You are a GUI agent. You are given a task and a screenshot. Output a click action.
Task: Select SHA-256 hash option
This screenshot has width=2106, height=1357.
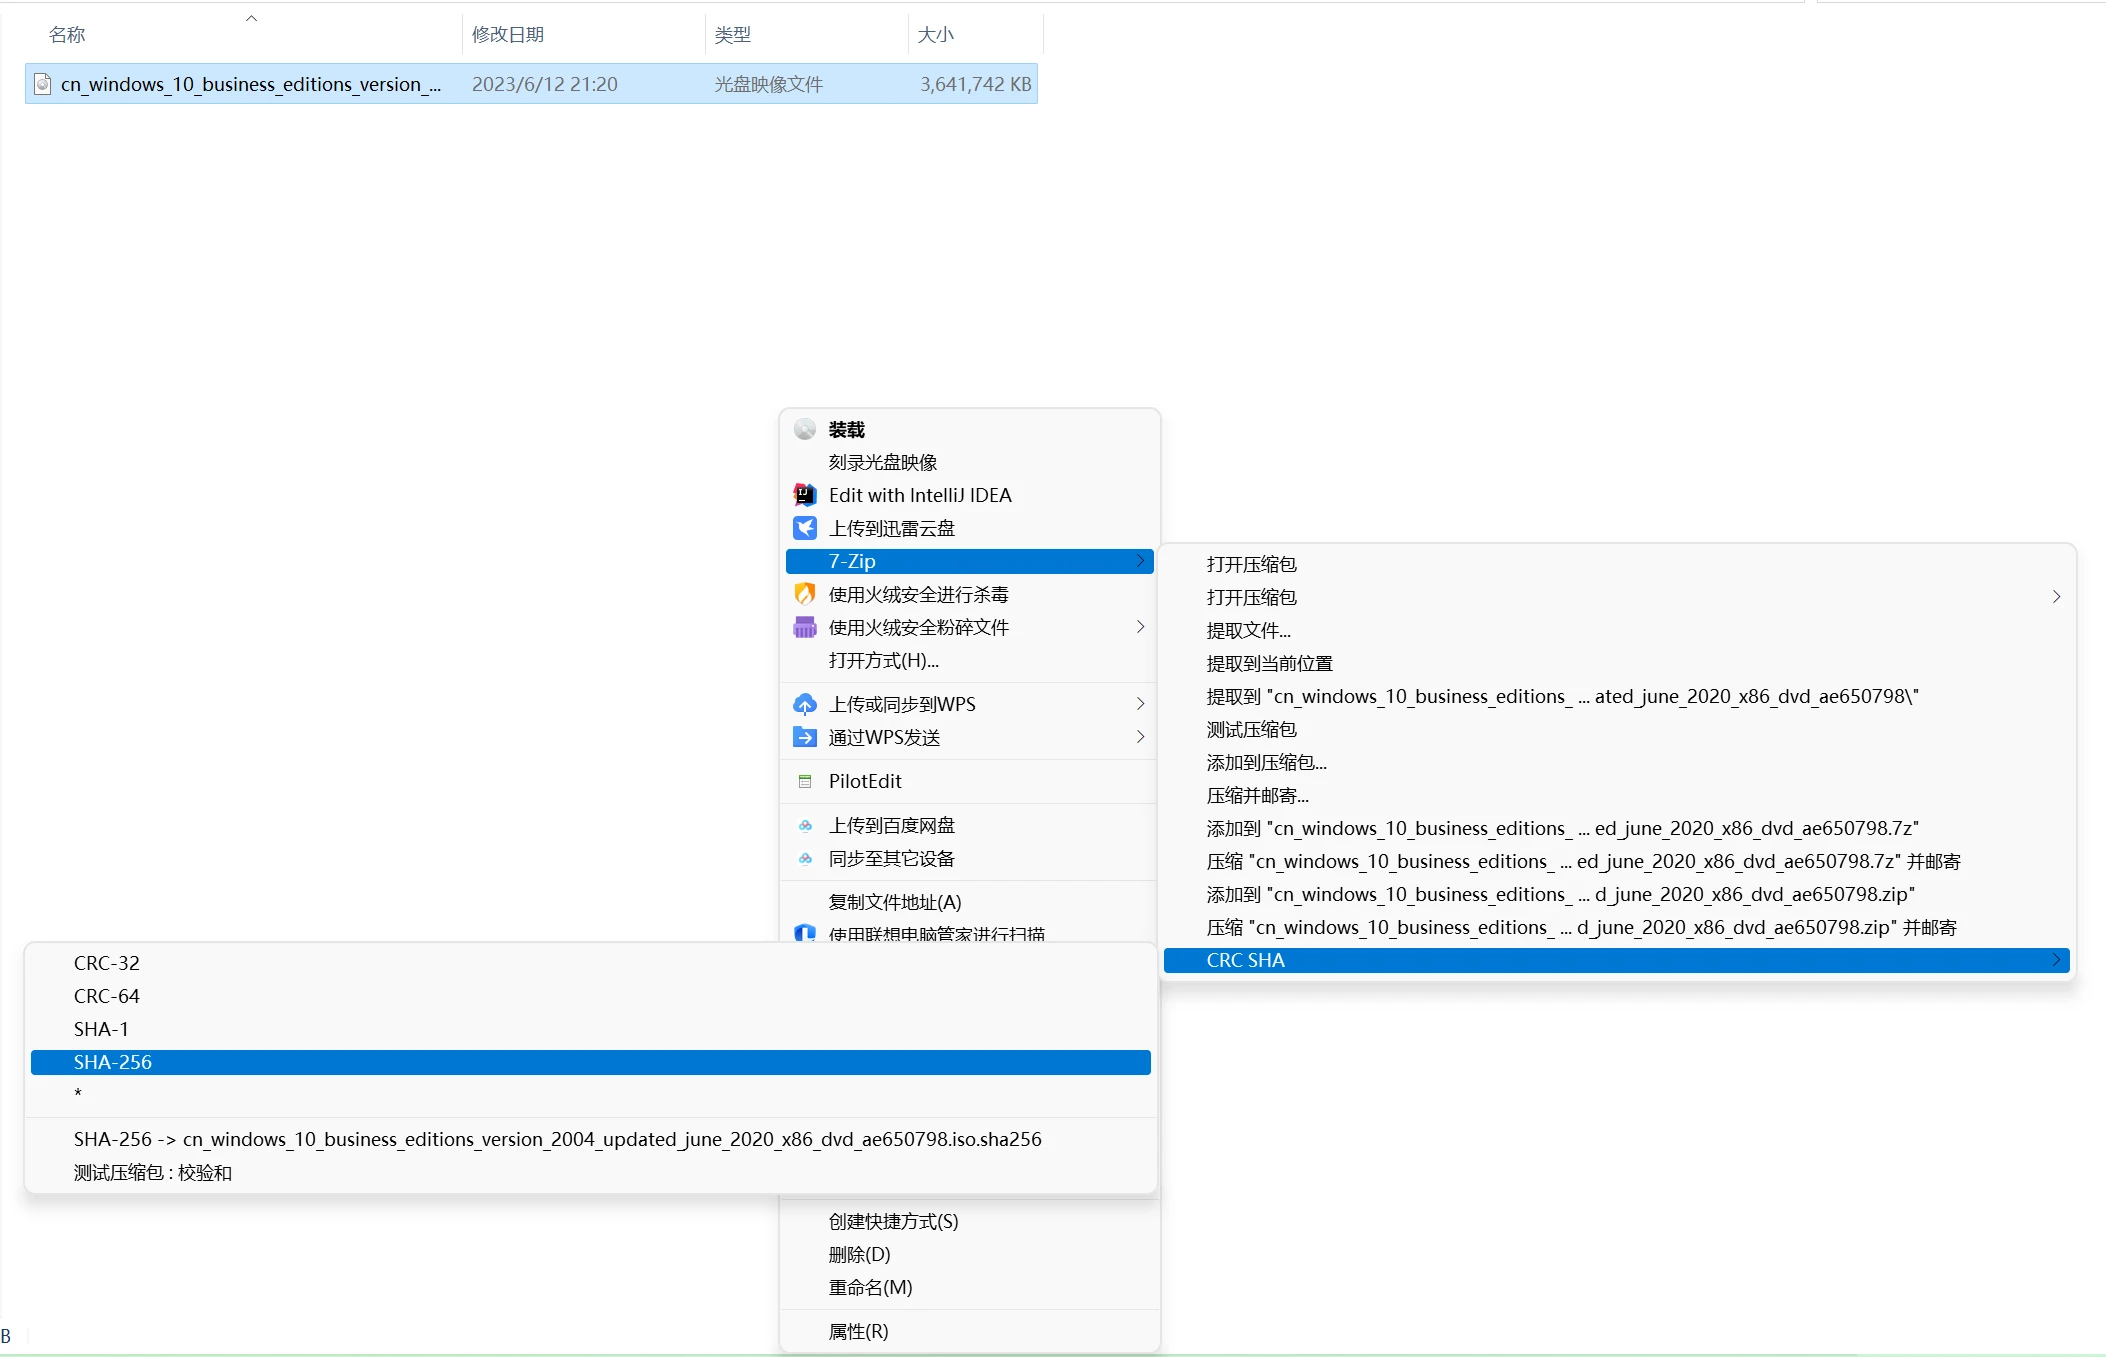pos(591,1062)
